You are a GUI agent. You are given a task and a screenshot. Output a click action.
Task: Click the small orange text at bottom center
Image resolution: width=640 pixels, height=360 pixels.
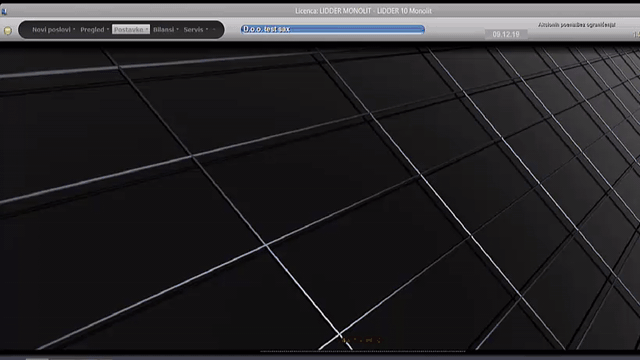[361, 340]
